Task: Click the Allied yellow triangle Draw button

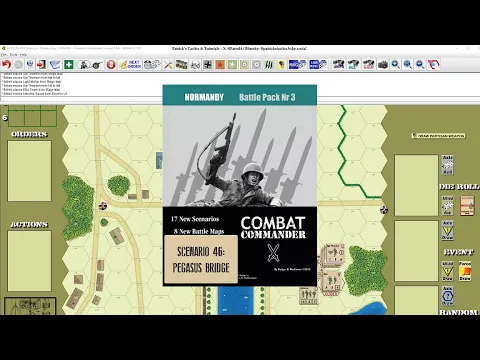Action: click(448, 271)
